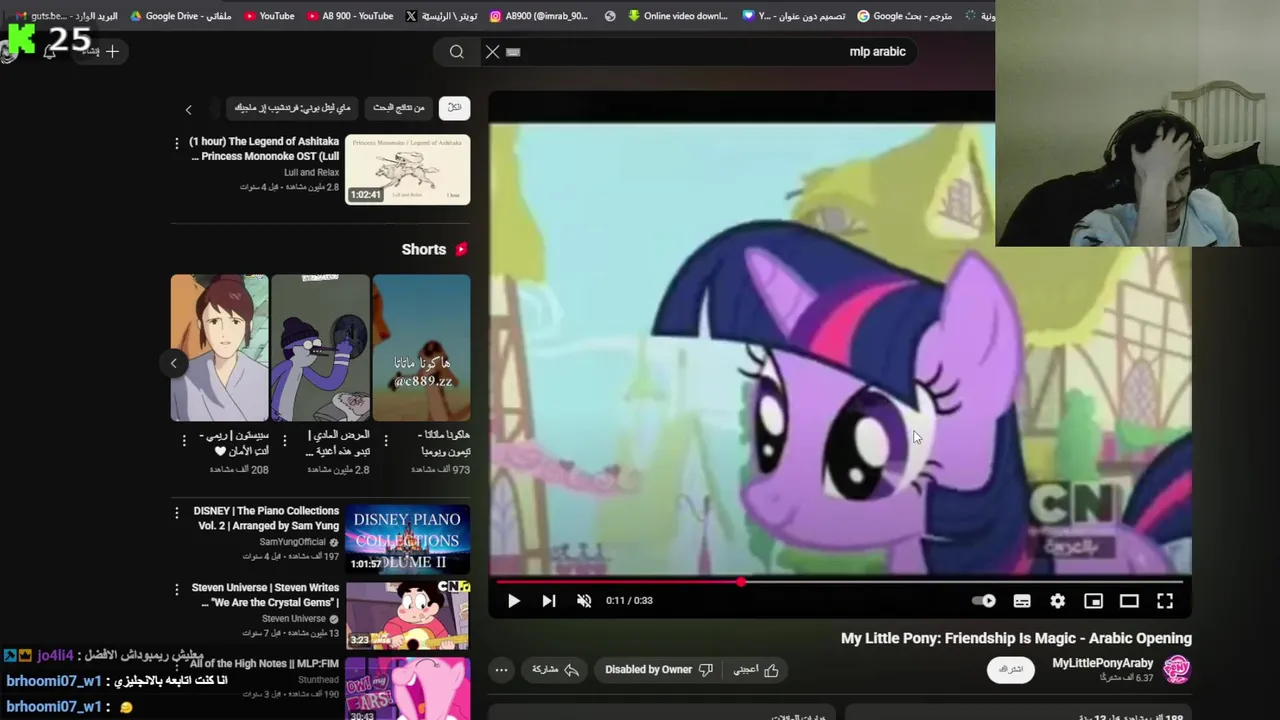Switch to theater mode view
The image size is (1280, 720).
1129,601
